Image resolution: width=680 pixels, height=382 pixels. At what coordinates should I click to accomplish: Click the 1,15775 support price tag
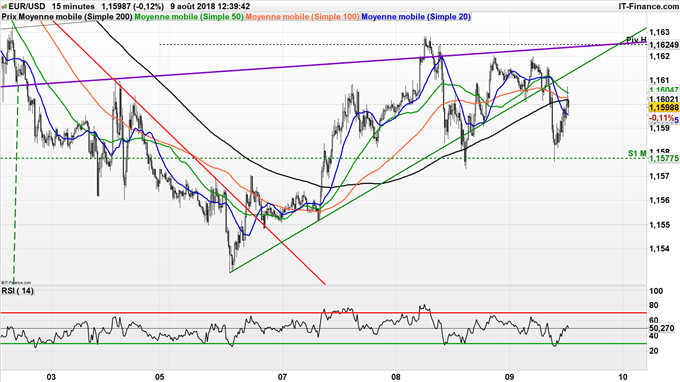[664, 159]
